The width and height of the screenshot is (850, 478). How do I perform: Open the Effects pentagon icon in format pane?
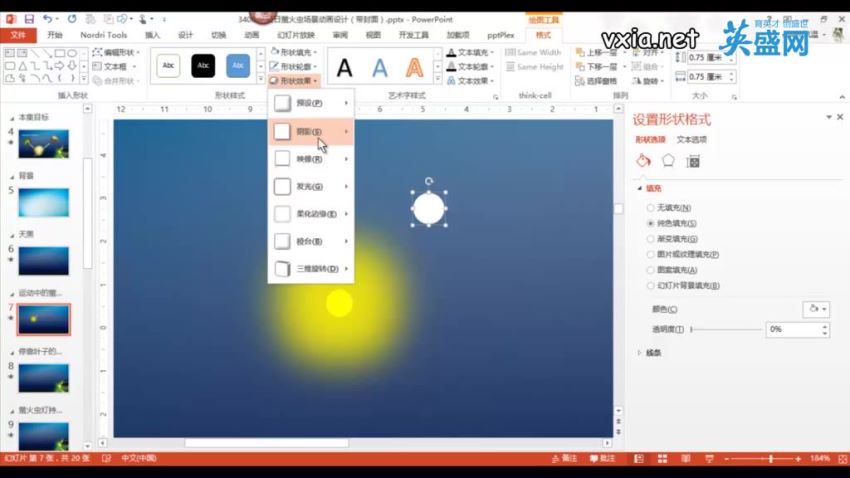point(668,161)
